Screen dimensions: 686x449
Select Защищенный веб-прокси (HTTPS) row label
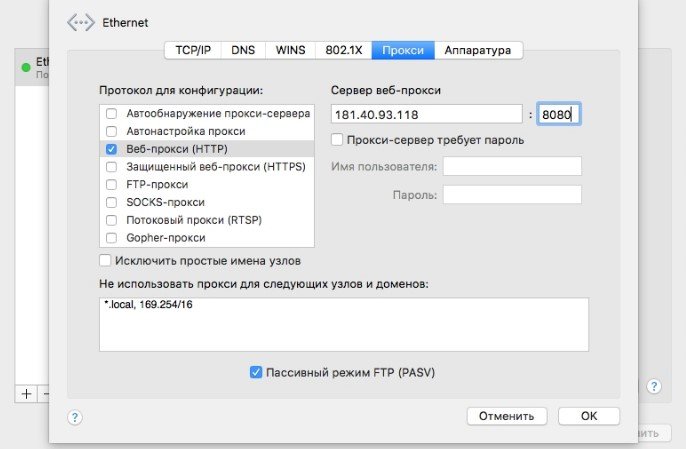point(216,167)
